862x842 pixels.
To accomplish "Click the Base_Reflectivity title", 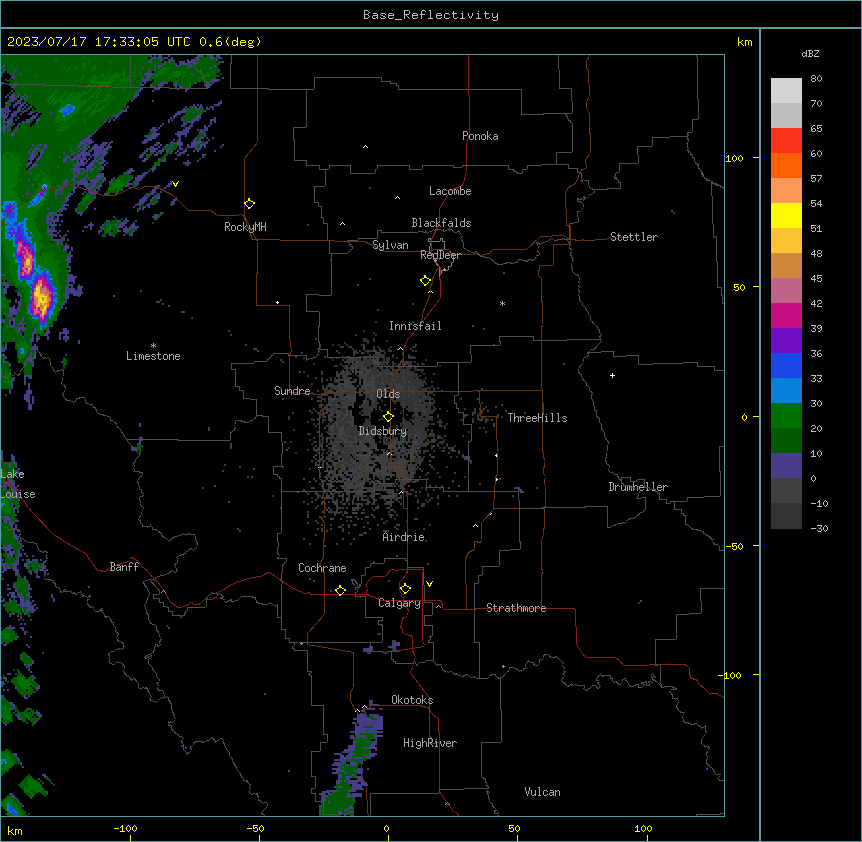I will 431,15.
